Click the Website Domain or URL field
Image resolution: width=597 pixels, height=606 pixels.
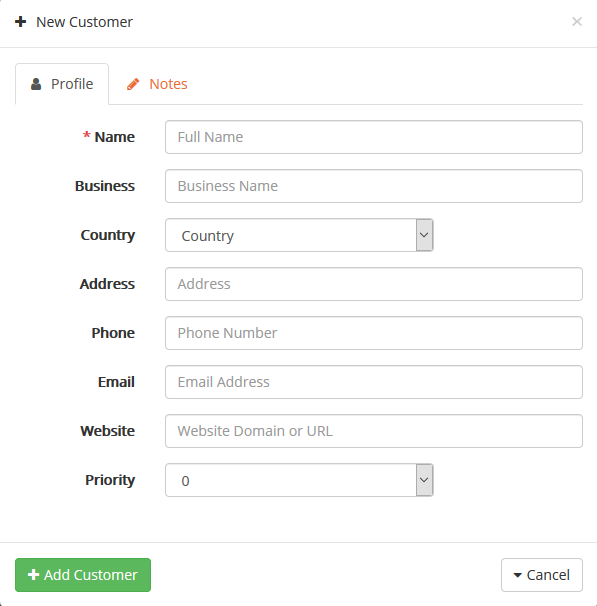[374, 431]
